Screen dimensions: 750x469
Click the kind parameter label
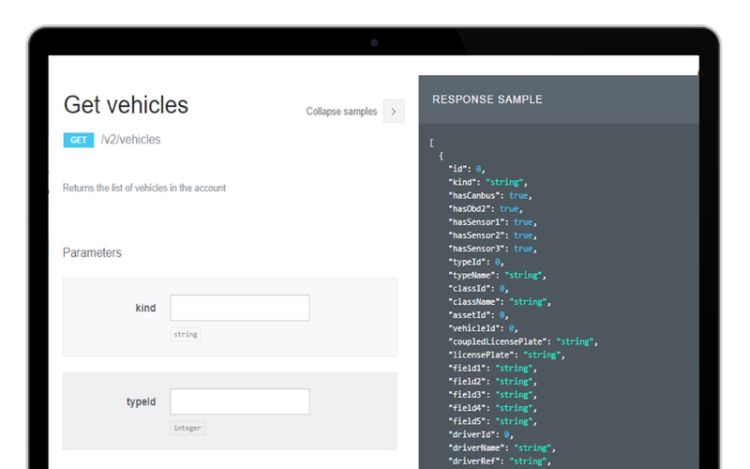[145, 308]
